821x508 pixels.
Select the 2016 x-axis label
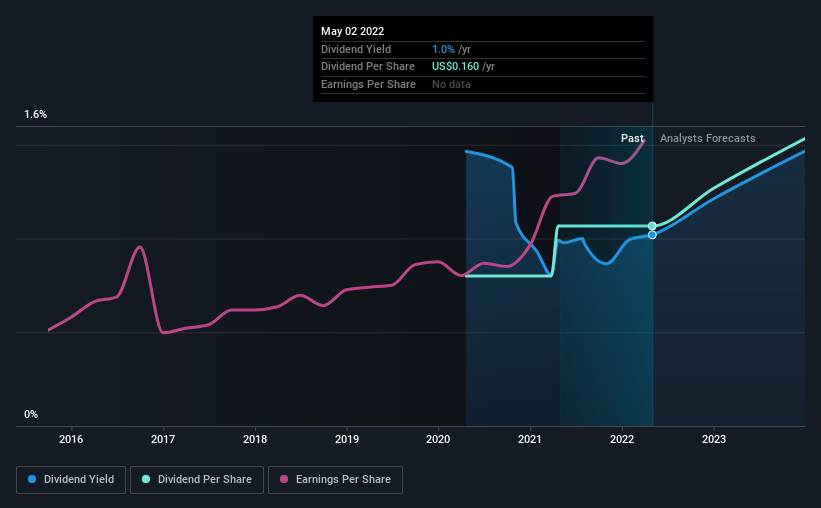pos(71,439)
